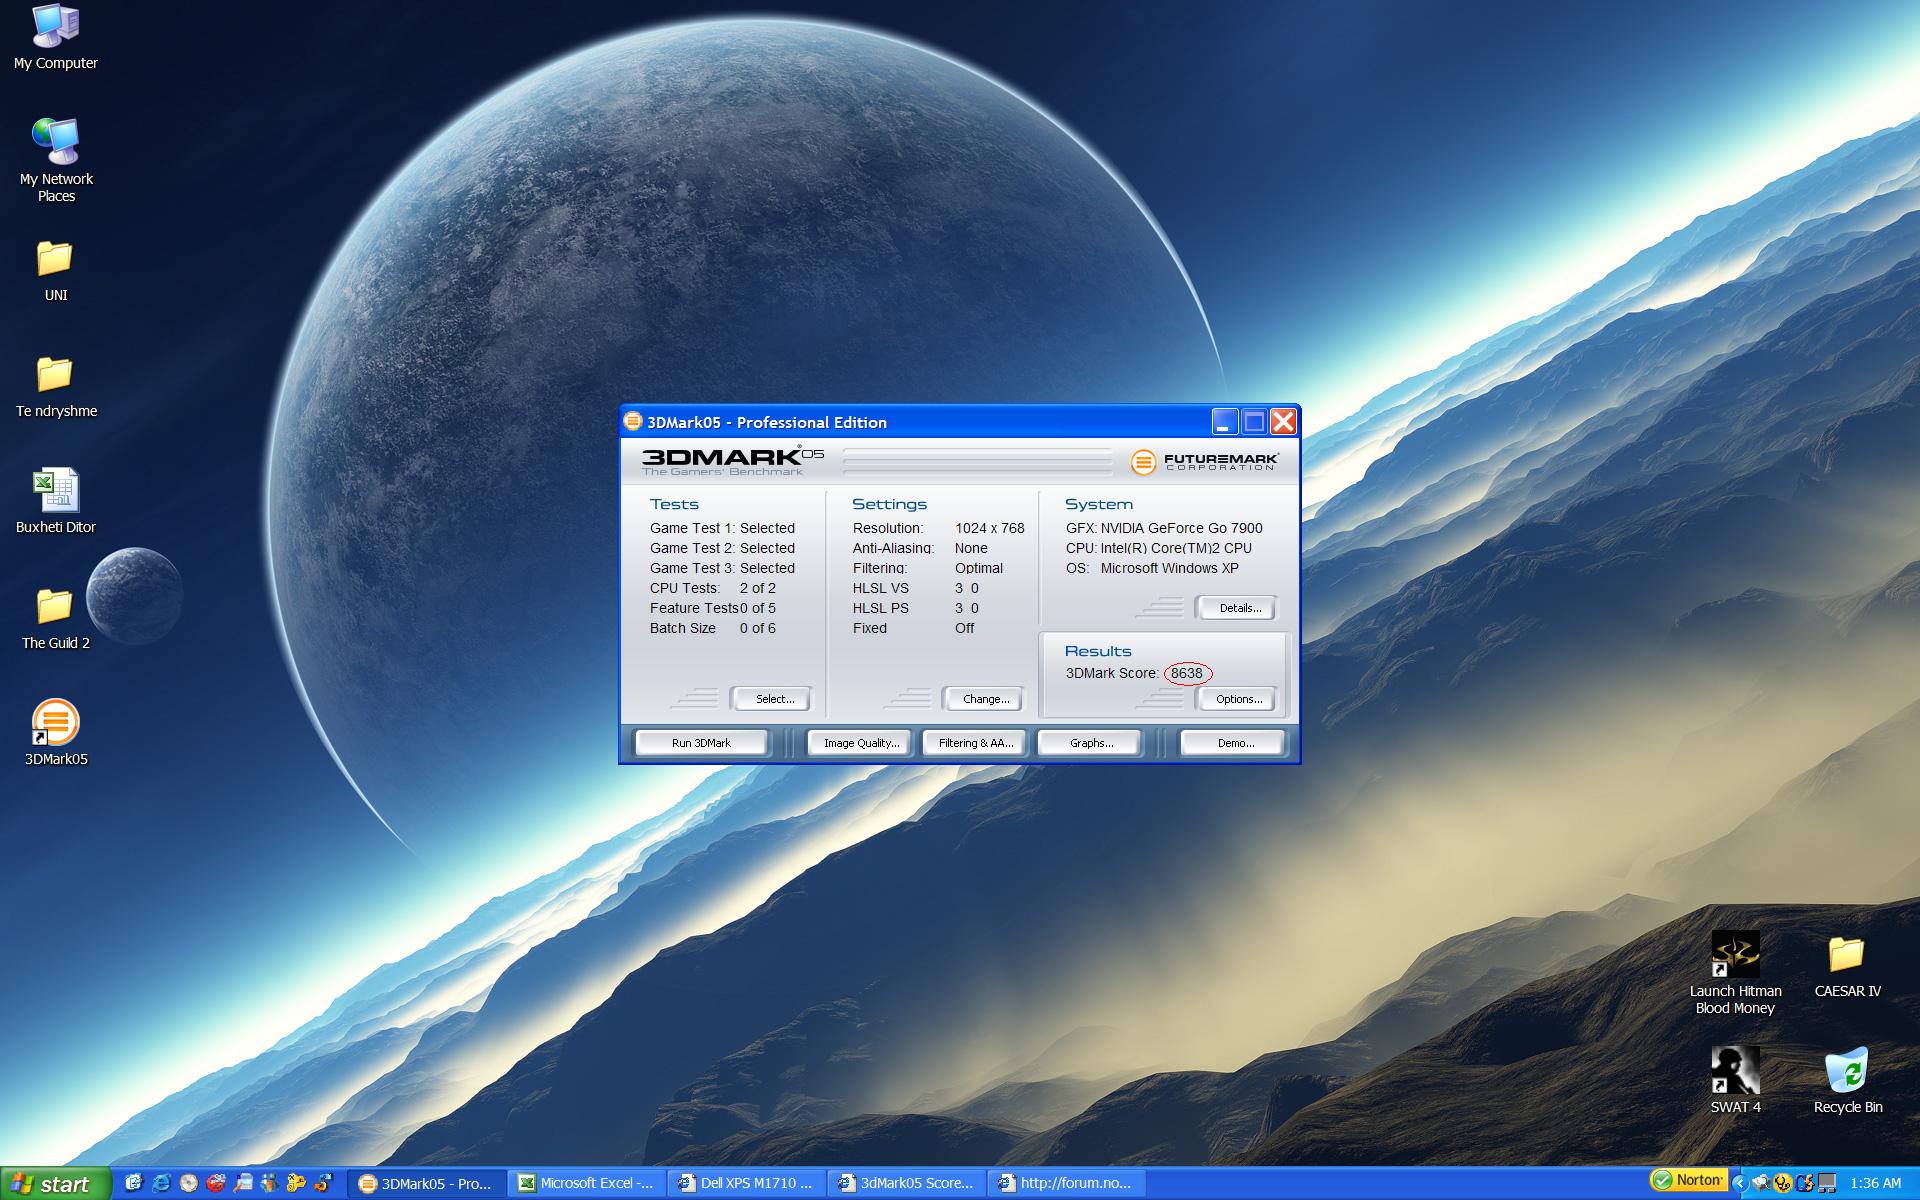1920x1200 pixels.
Task: Click GFX NVIDIA GeForce Go 7900 text
Action: 1164,528
